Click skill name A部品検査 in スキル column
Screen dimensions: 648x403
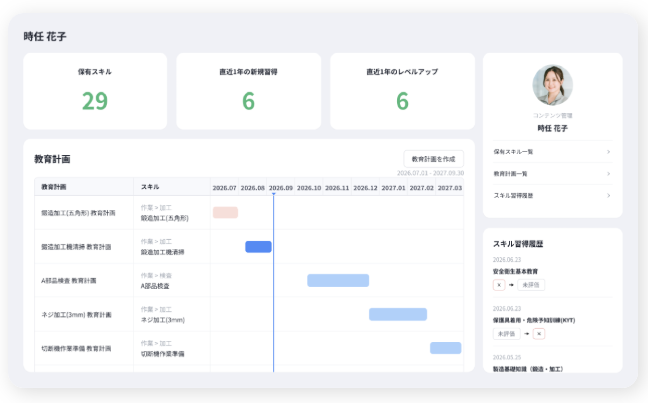tap(155, 286)
